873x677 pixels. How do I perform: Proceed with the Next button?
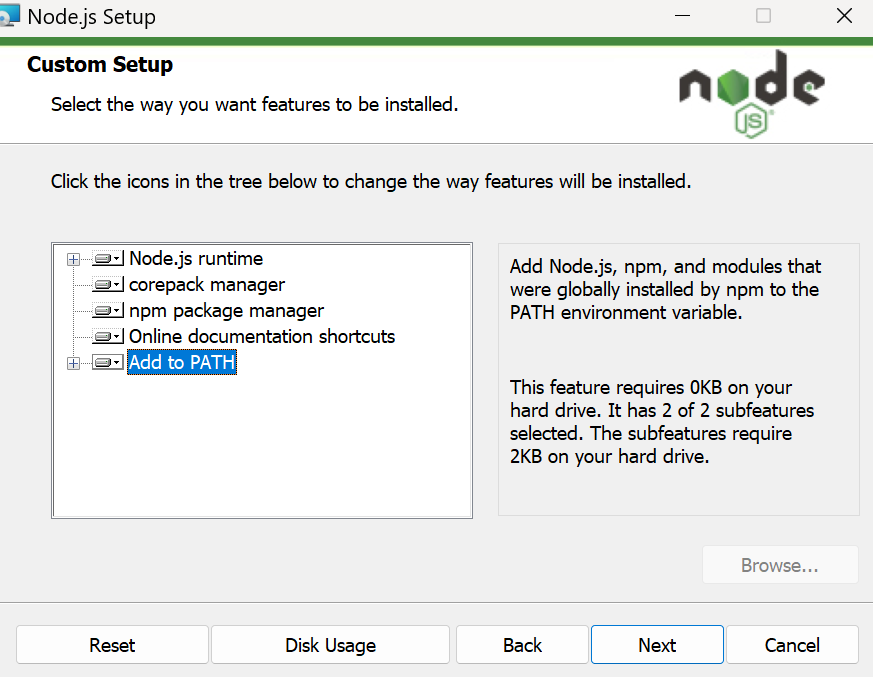tap(657, 645)
